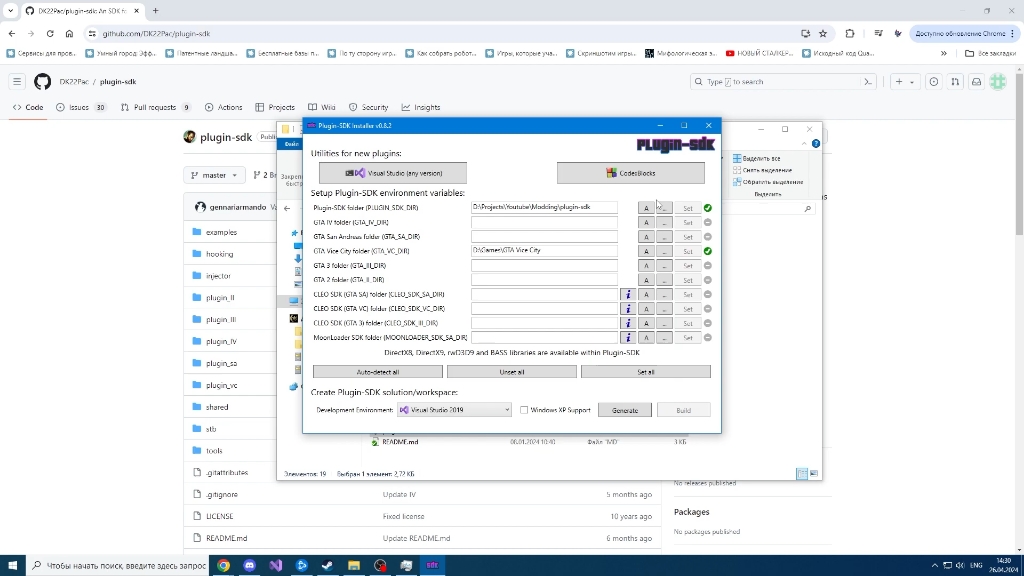Click Explorer back arrow
Screen dimensions: 1024x576
coord(287,208)
